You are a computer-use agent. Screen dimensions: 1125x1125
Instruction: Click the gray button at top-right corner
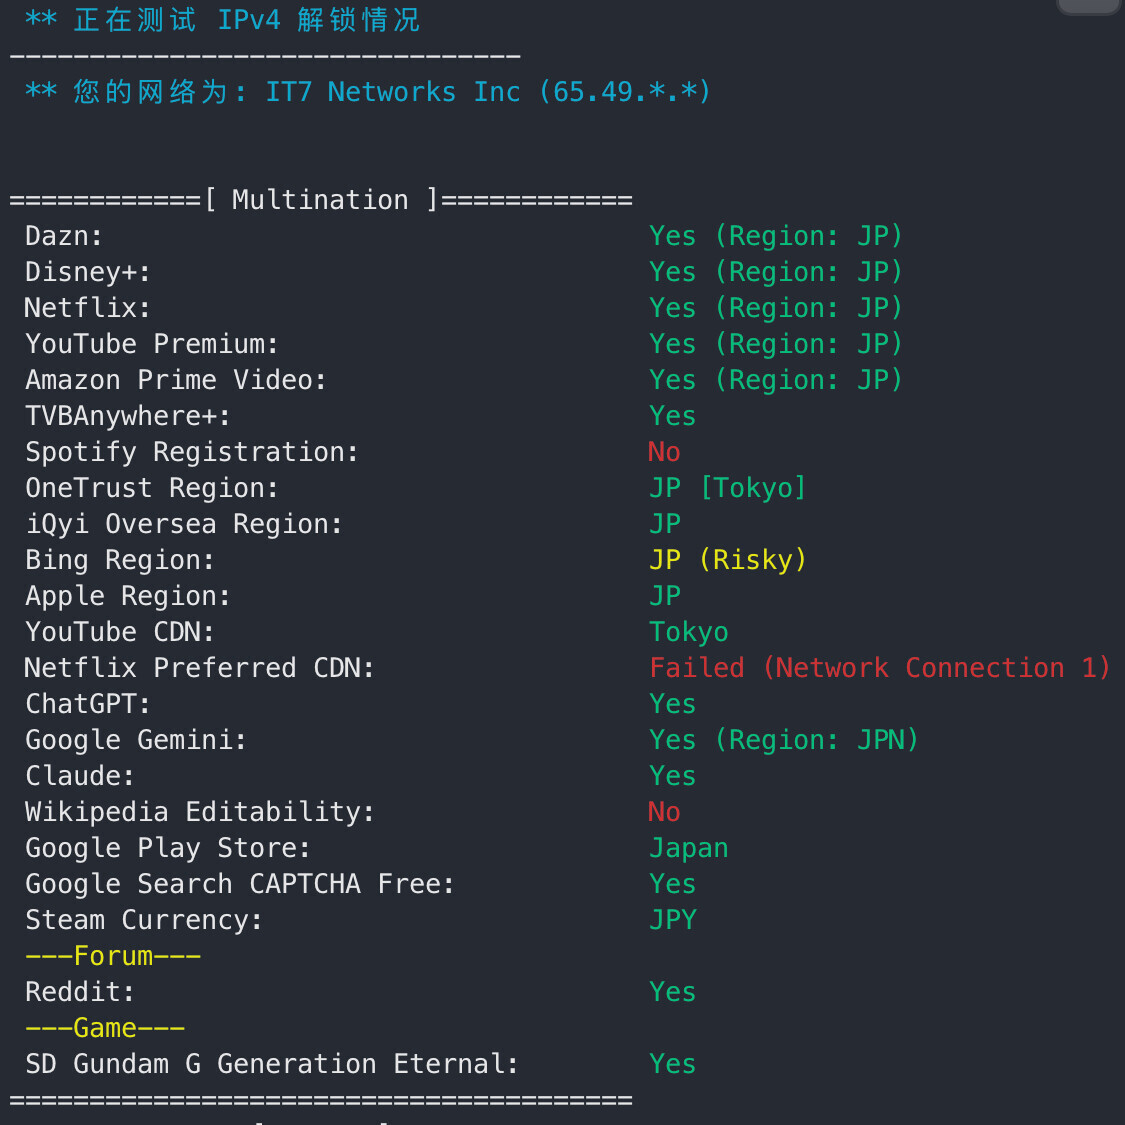click(x=1091, y=6)
